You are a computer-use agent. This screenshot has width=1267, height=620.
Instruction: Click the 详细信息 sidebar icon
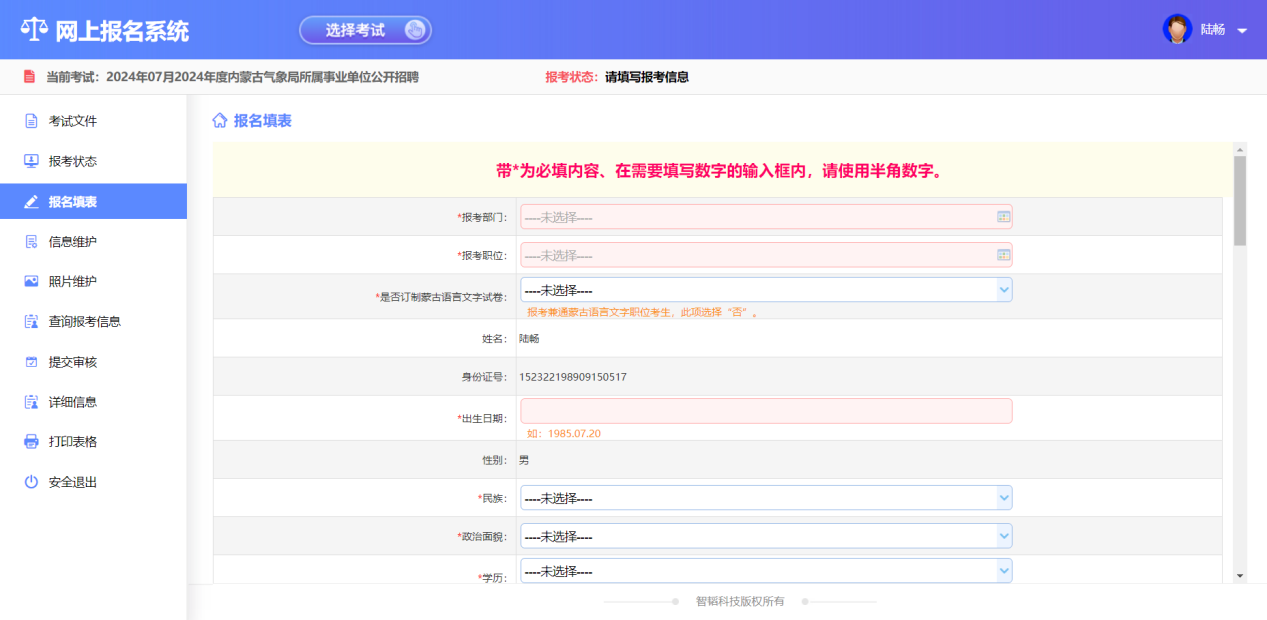click(31, 402)
